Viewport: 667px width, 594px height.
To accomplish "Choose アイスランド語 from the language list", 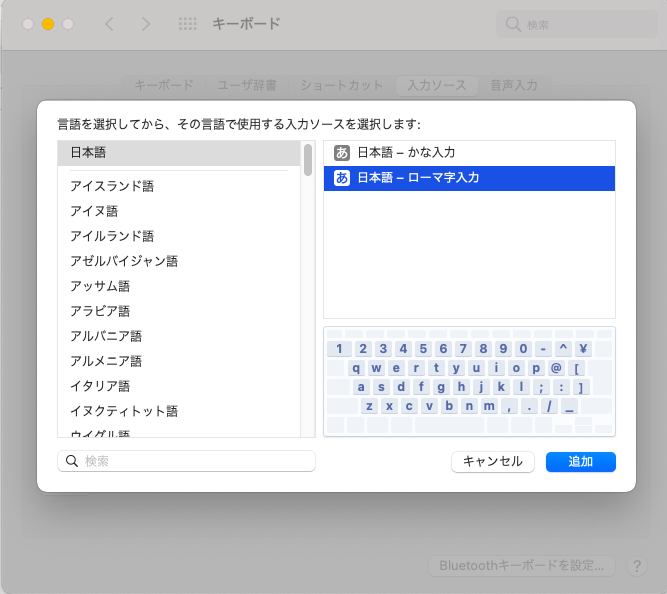I will click(179, 186).
